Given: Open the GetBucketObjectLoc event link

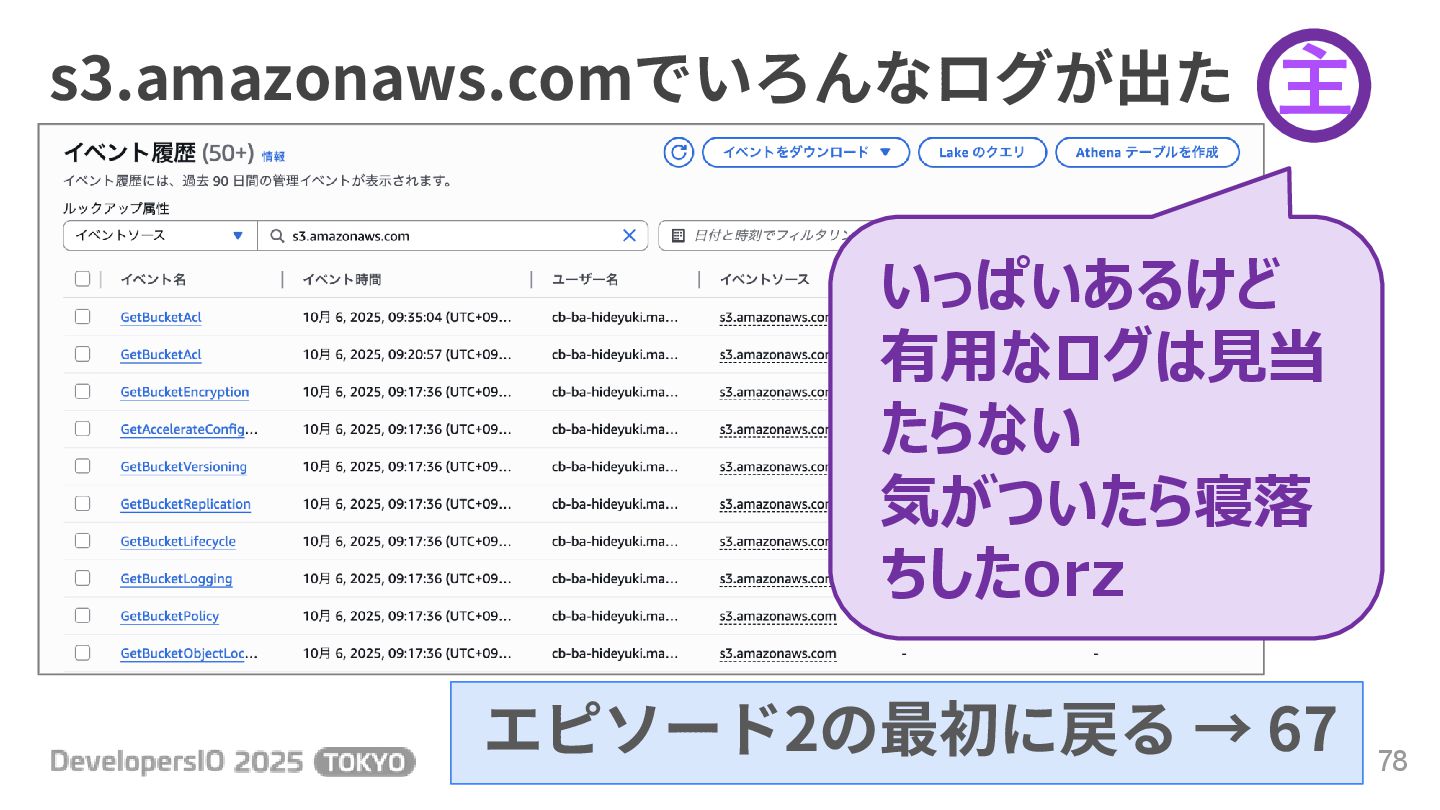Looking at the screenshot, I should click(189, 653).
